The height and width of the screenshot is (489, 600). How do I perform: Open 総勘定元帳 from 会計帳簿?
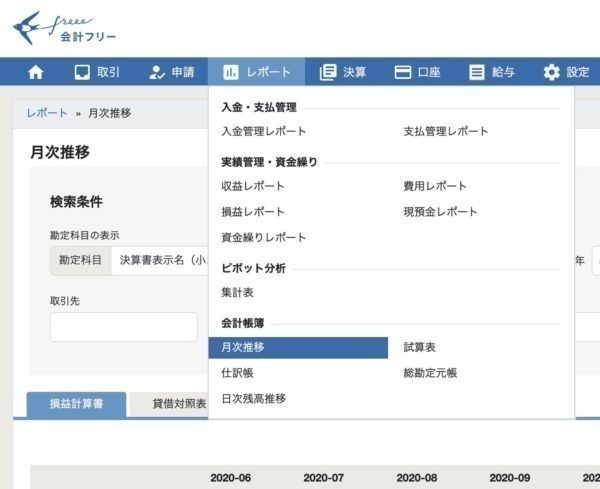tap(431, 373)
